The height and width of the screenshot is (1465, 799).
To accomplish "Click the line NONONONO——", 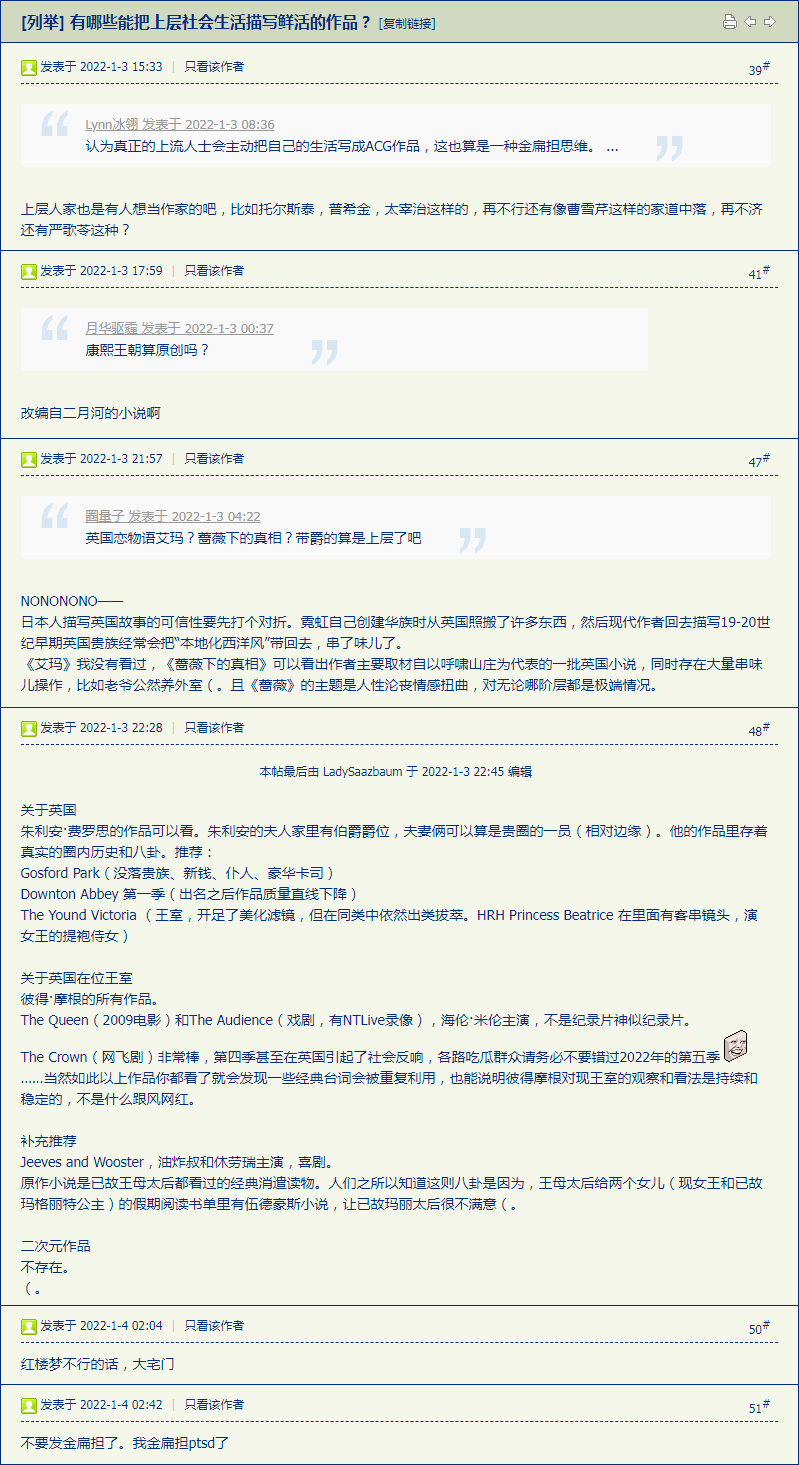I will [72, 601].
